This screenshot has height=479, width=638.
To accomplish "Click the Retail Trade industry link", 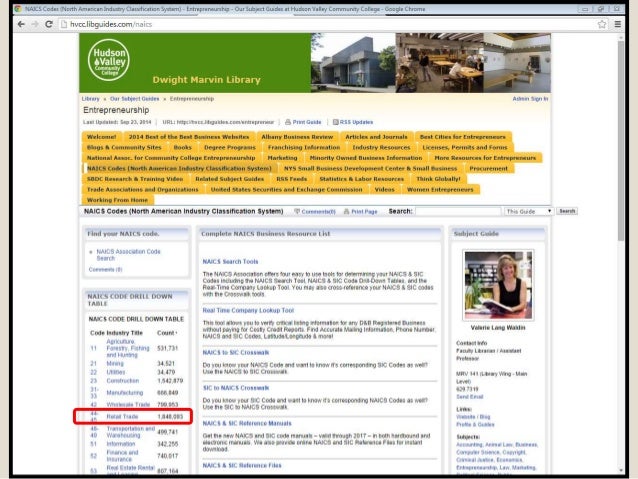I will click(x=122, y=417).
